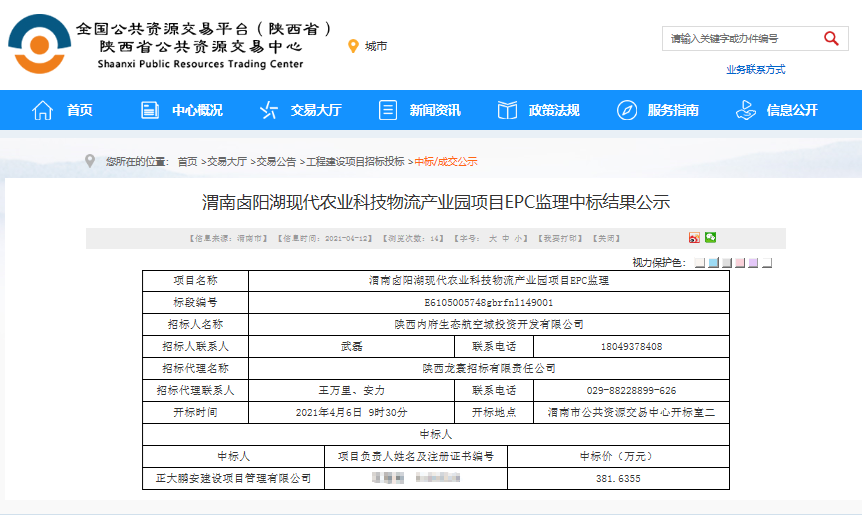Go to 工程建设项目招标投标 in breadcrumb

coord(355,161)
